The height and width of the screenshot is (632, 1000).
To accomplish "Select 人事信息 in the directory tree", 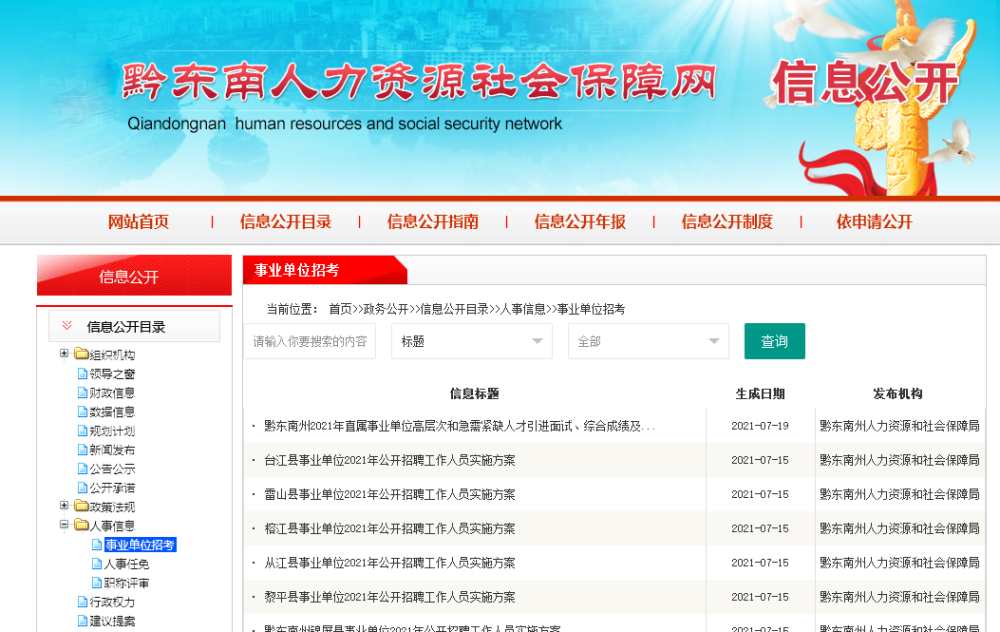I will 112,526.
